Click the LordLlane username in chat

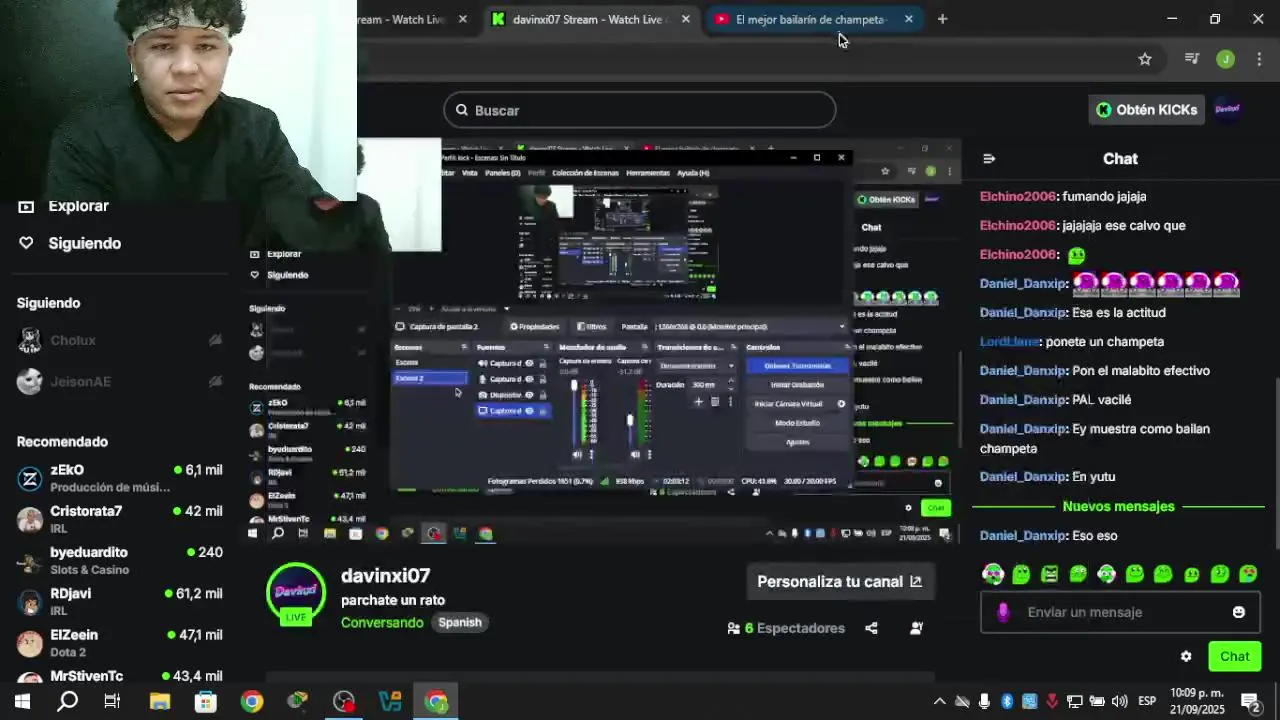(1009, 341)
